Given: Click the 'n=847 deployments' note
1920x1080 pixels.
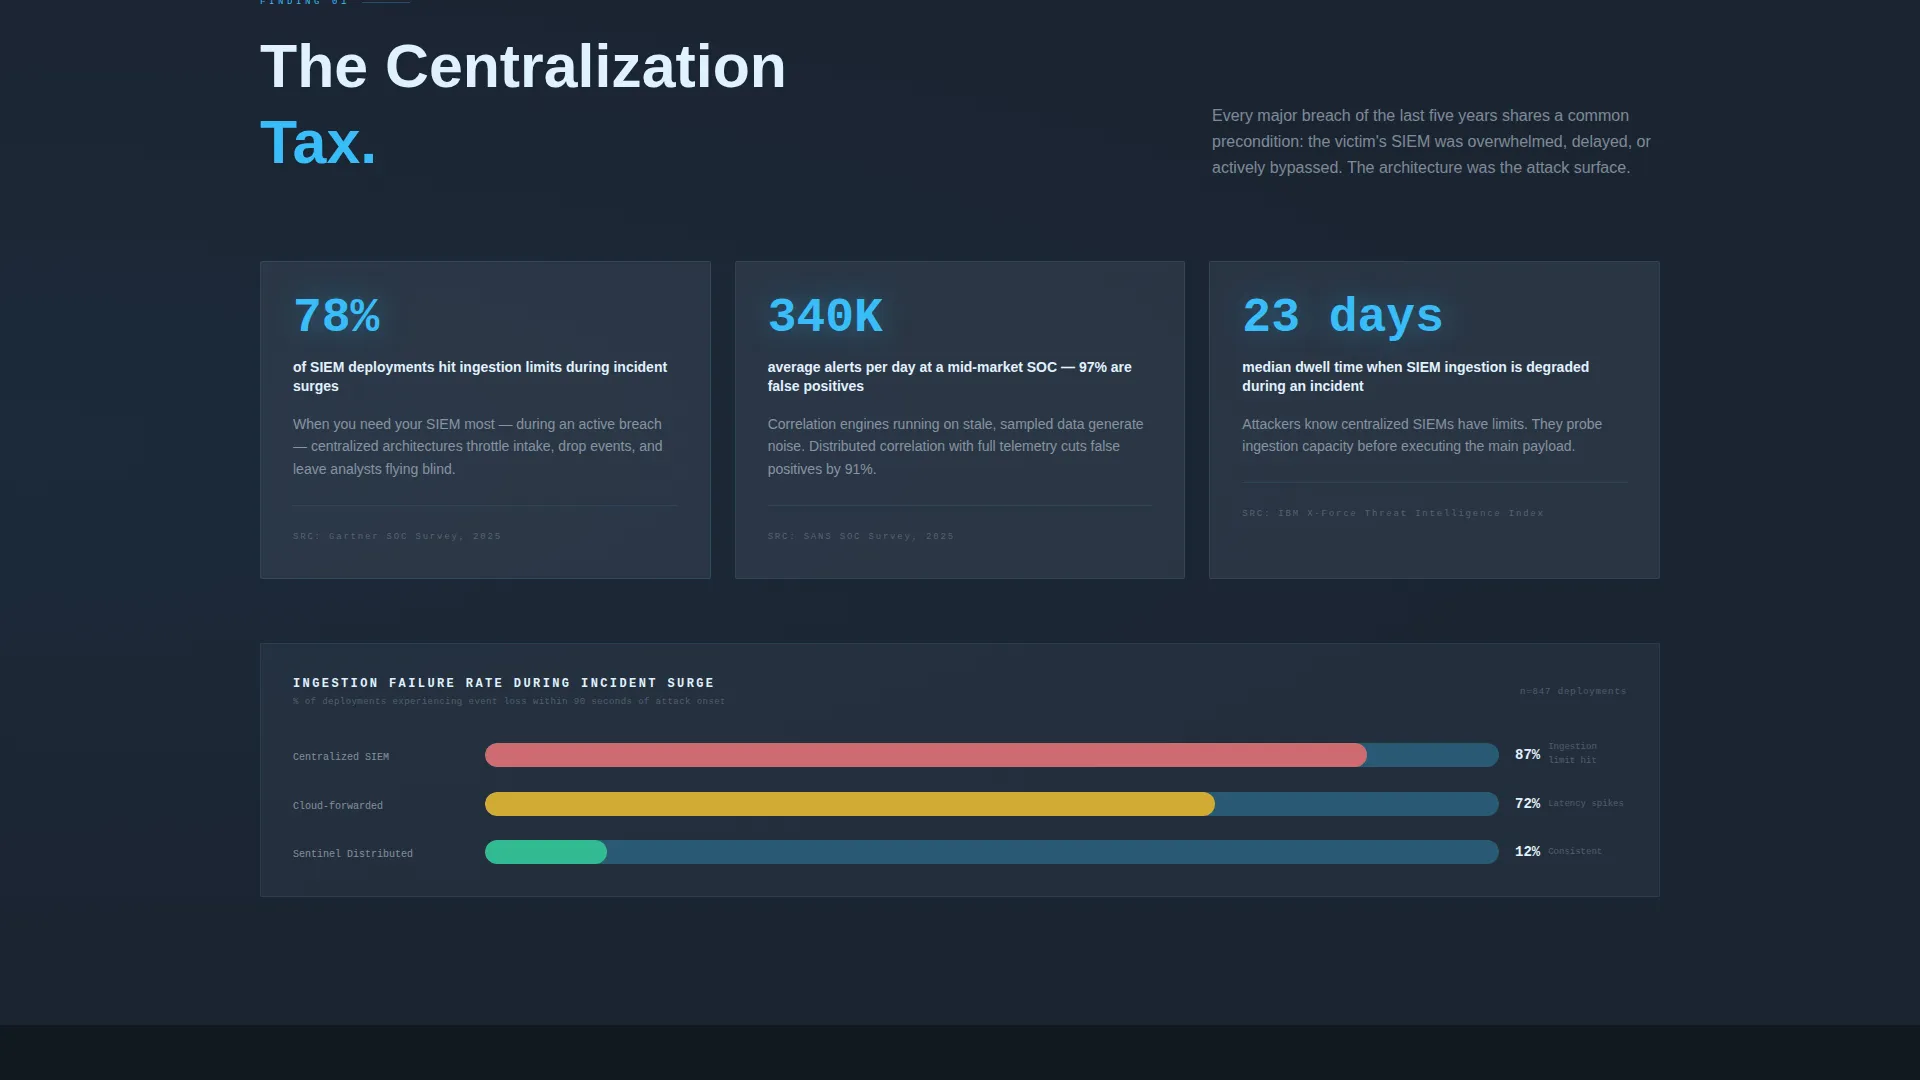Looking at the screenshot, I should click(x=1573, y=691).
